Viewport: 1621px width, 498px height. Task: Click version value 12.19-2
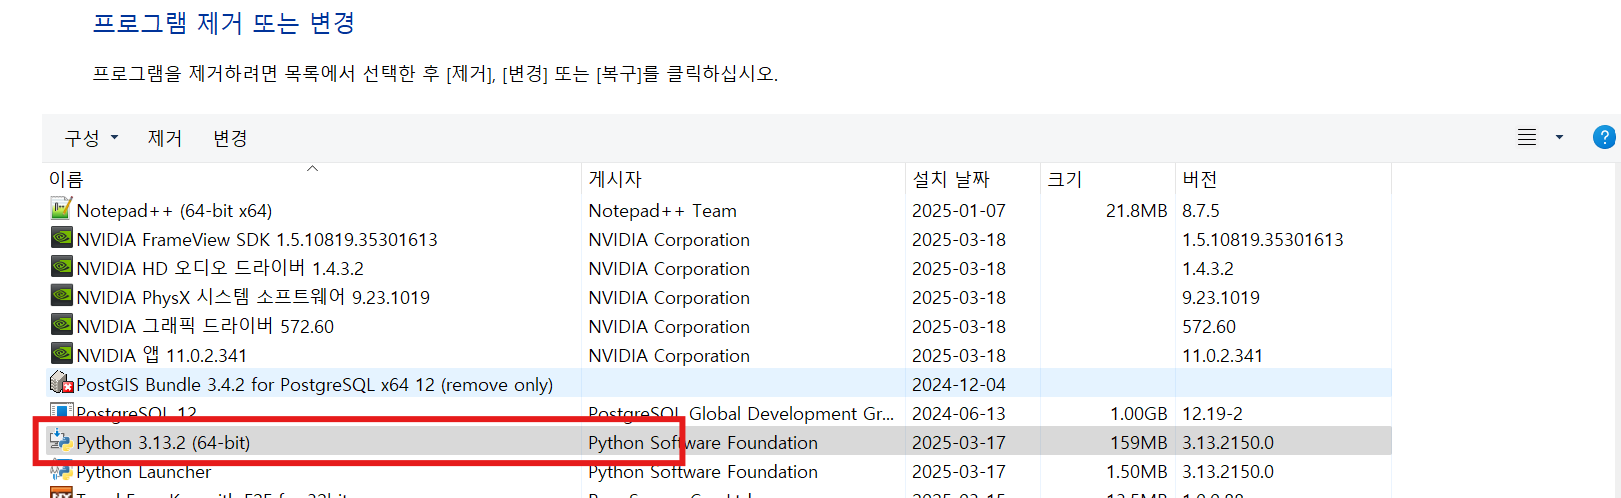click(1212, 414)
